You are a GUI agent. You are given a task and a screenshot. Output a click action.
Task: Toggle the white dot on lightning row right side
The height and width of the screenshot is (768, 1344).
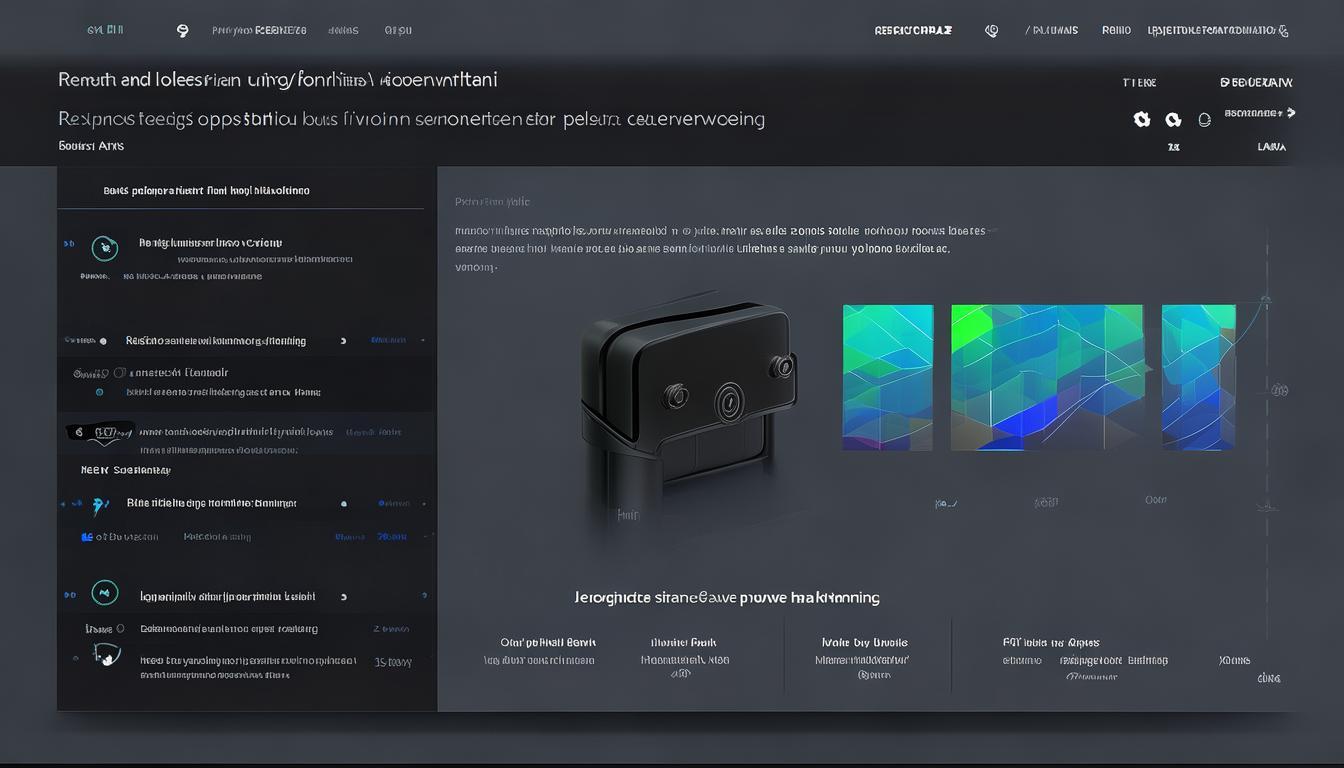[344, 504]
